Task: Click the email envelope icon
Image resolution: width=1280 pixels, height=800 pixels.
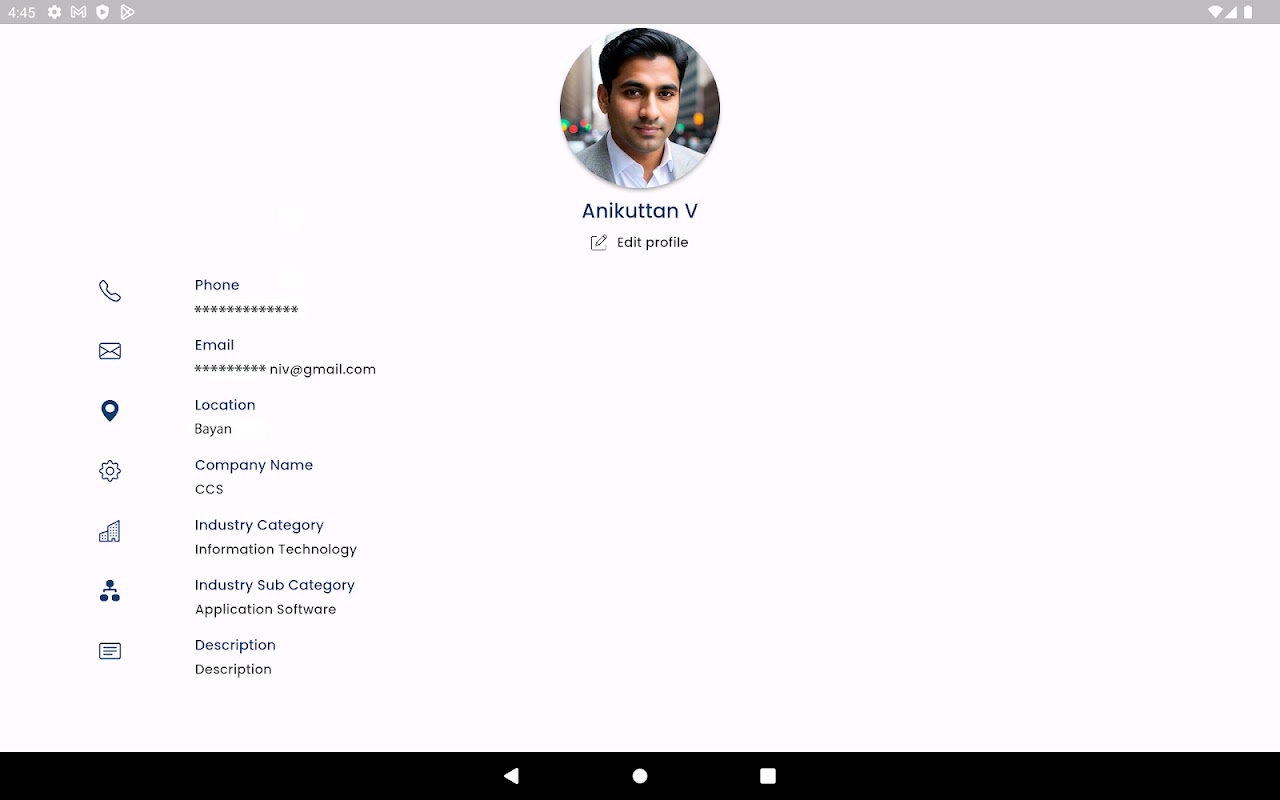Action: [110, 351]
